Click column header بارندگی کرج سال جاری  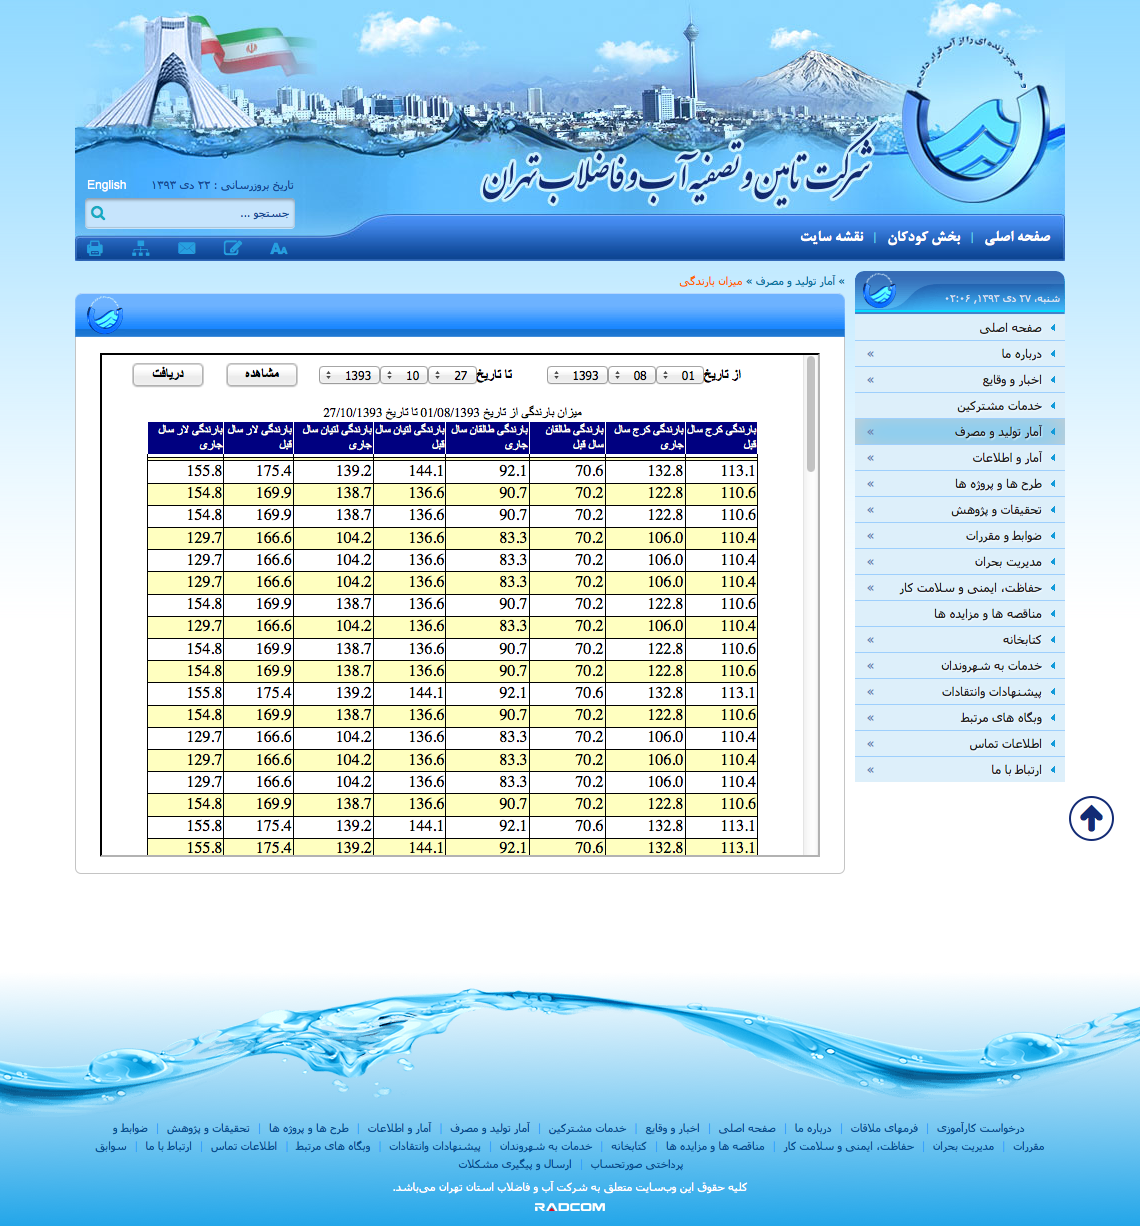[646, 438]
